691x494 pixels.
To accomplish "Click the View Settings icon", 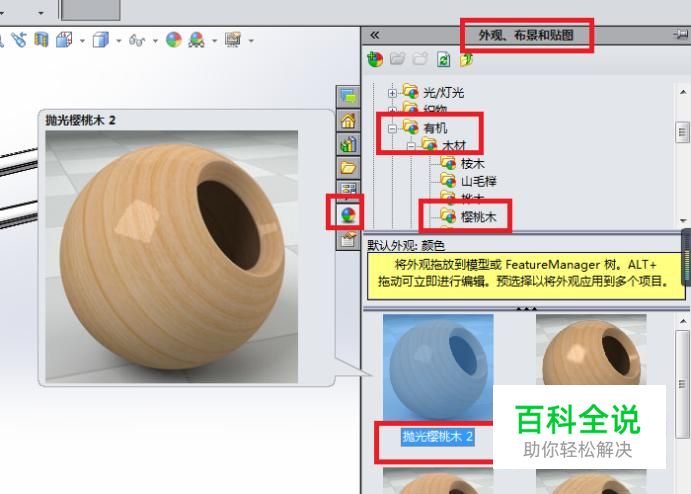I will (x=233, y=40).
